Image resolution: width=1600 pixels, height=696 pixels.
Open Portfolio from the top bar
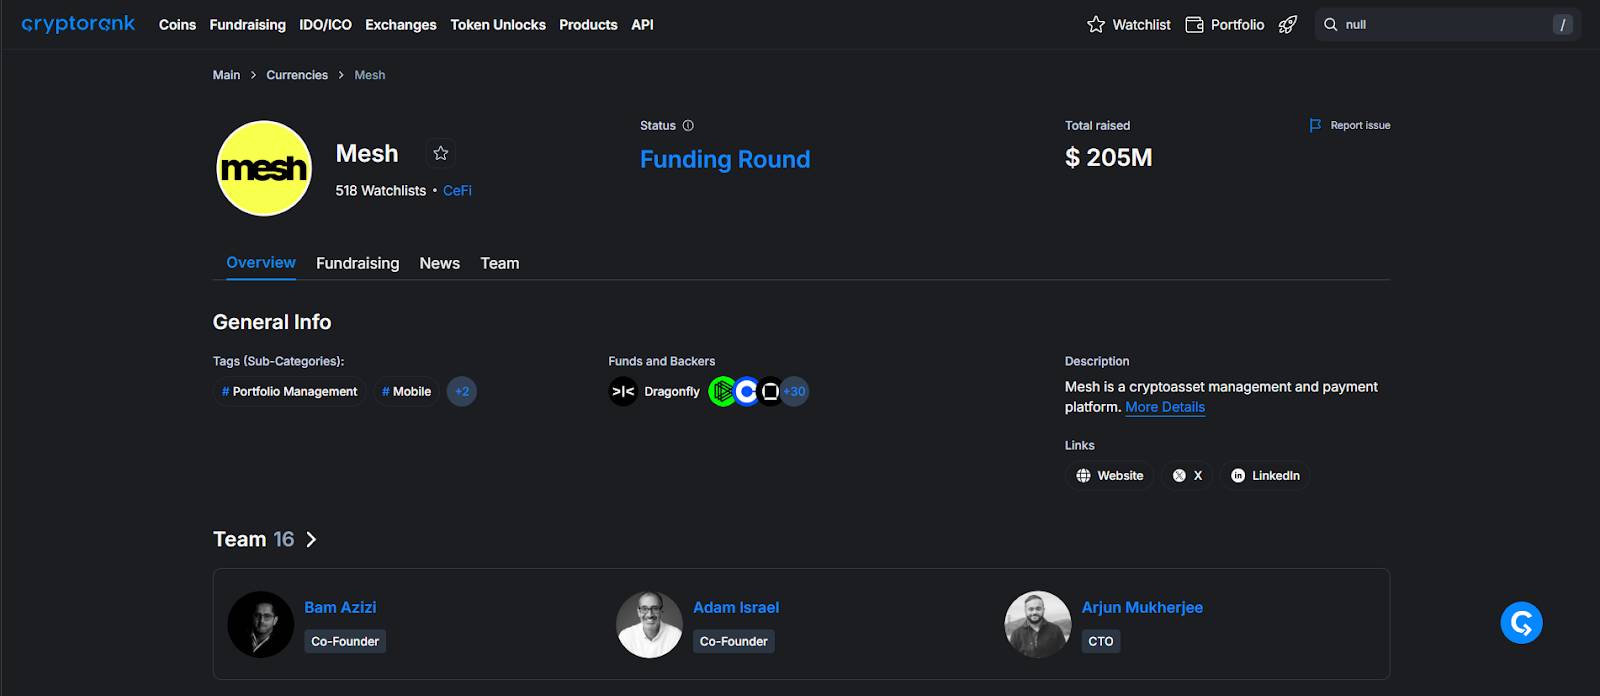pyautogui.click(x=1224, y=25)
